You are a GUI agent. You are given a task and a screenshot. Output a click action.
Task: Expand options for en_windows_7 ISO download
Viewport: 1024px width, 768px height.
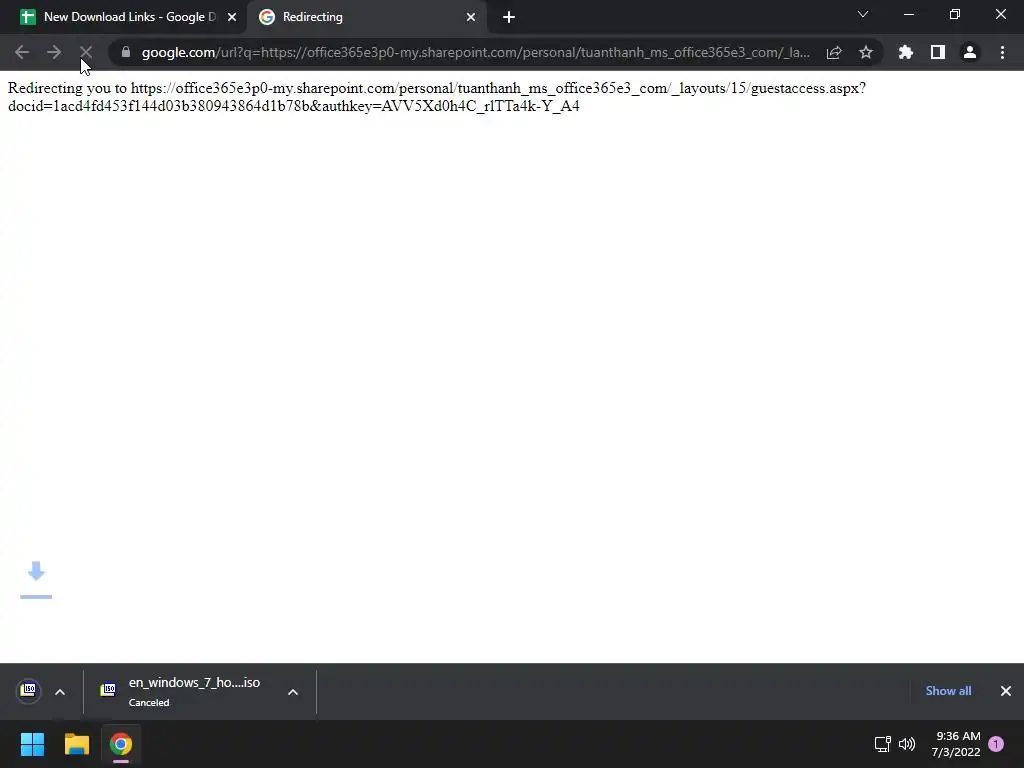click(x=293, y=692)
